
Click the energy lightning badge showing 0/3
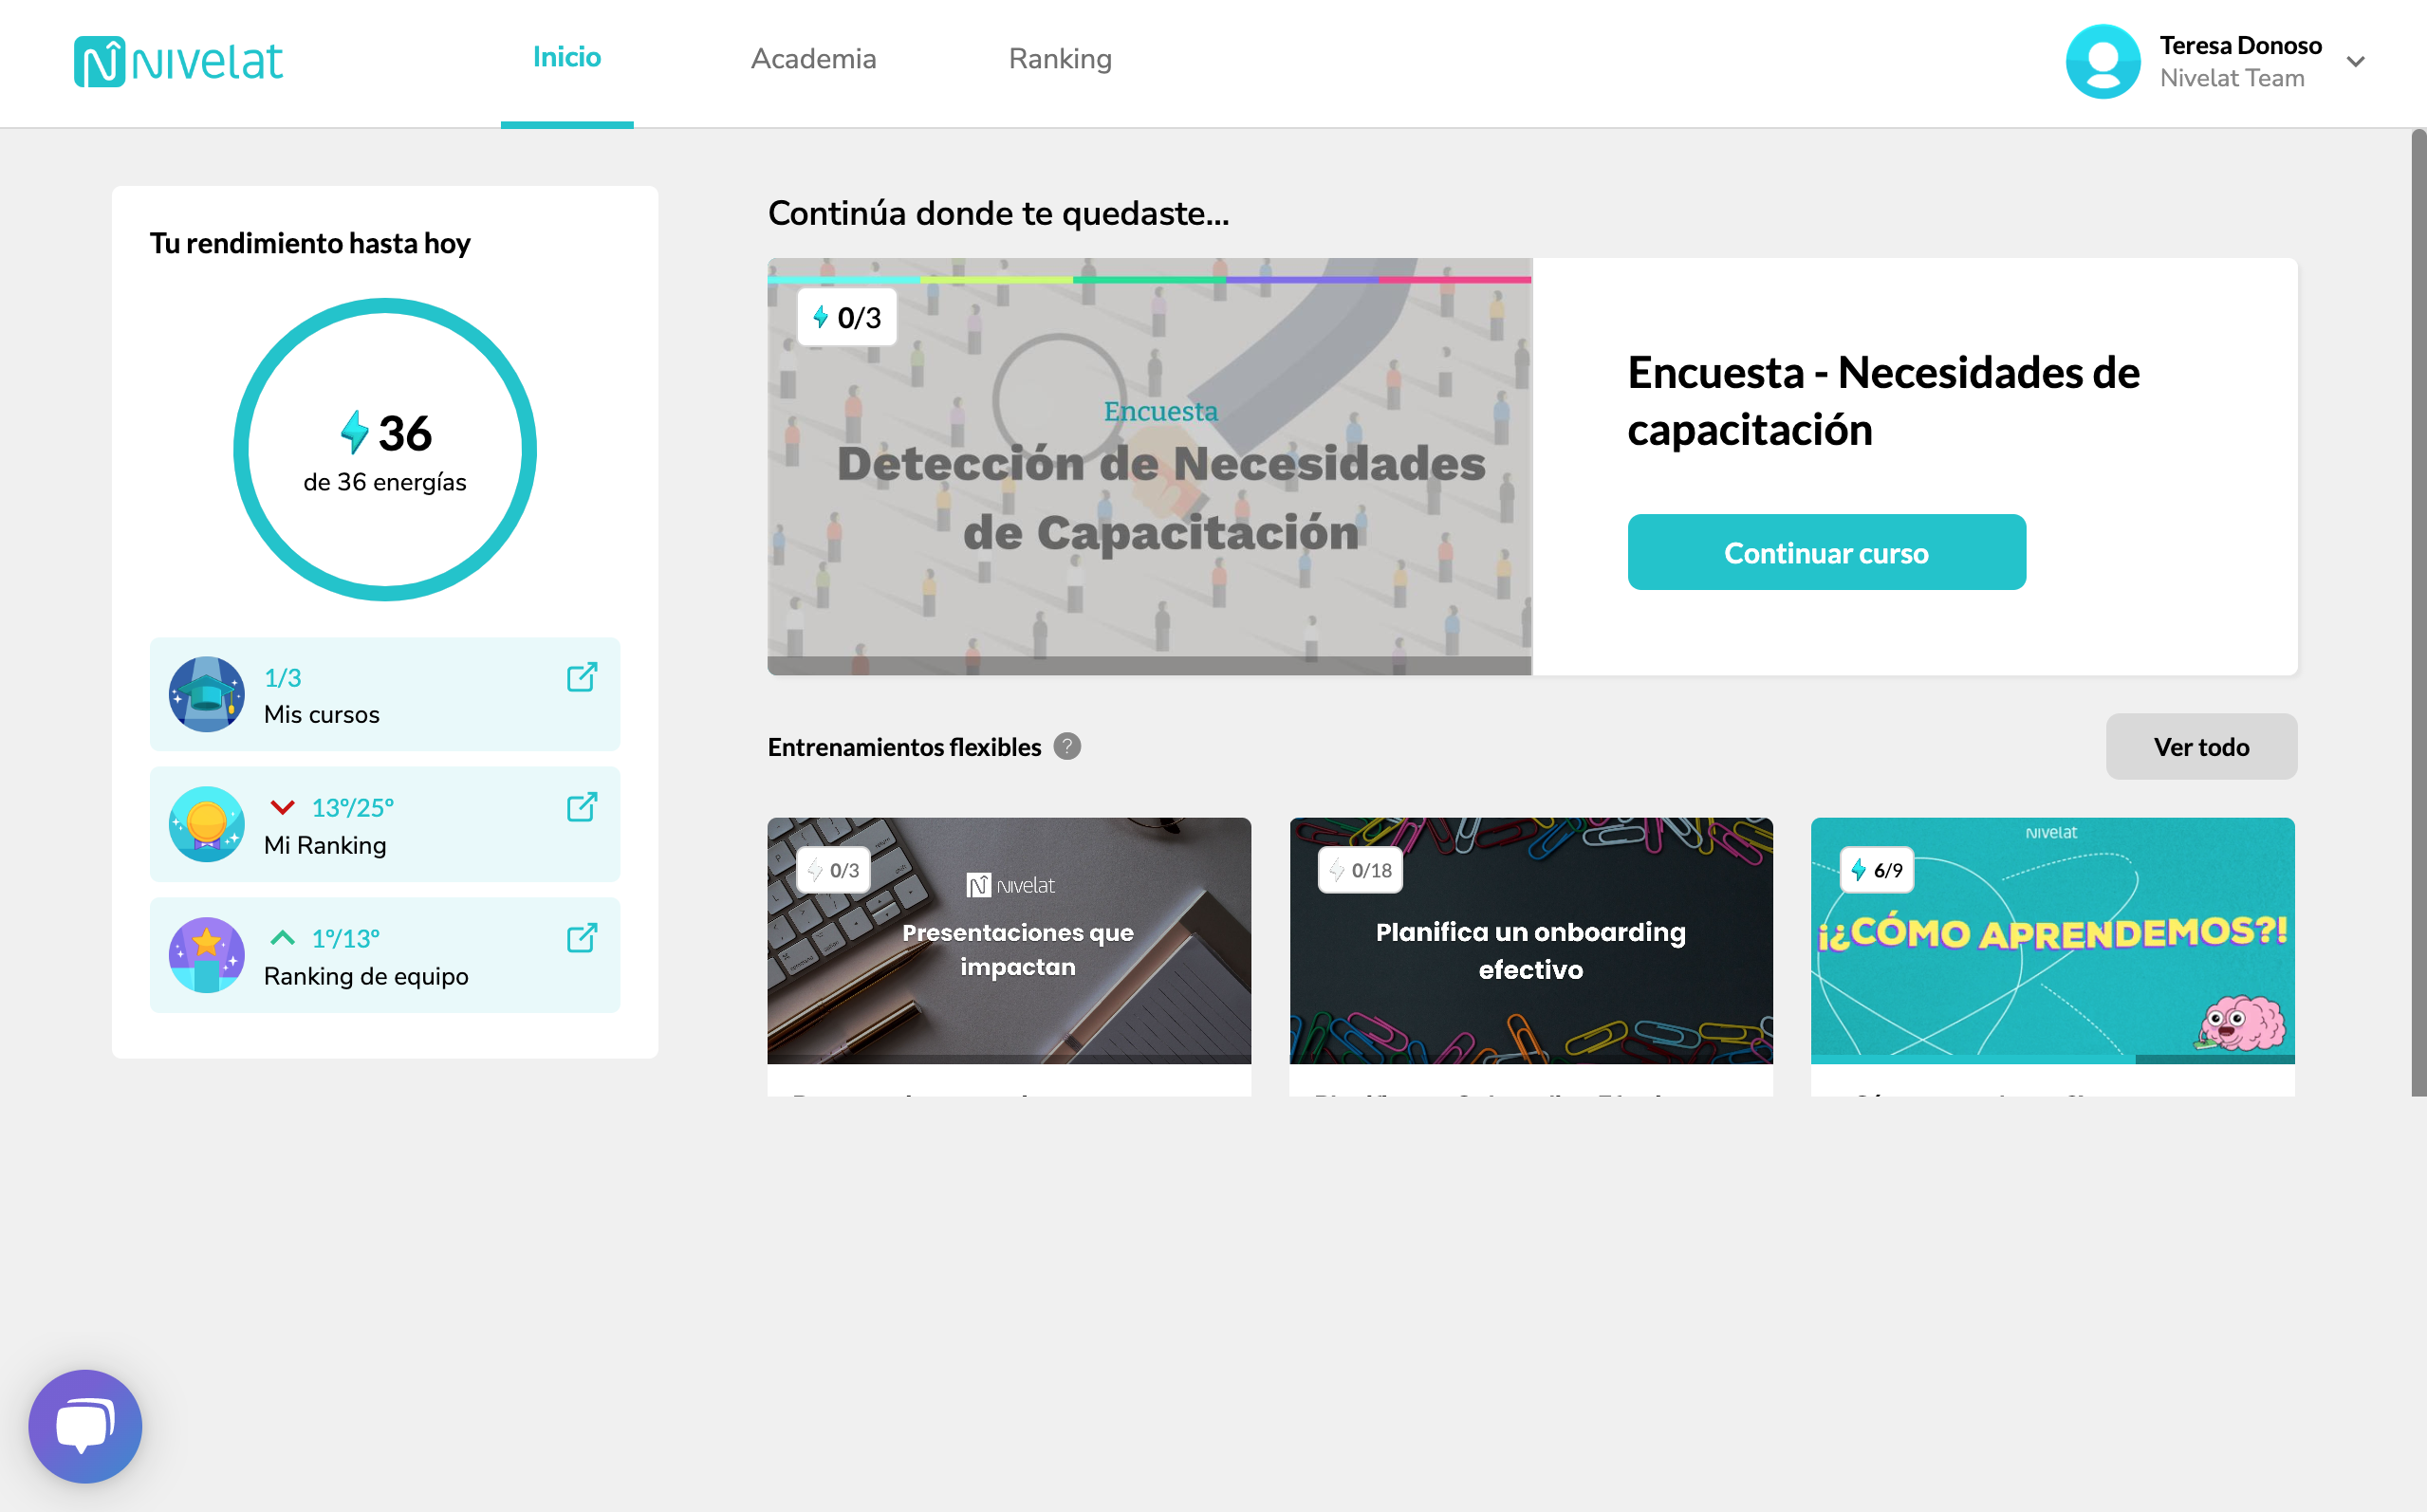[x=848, y=316]
